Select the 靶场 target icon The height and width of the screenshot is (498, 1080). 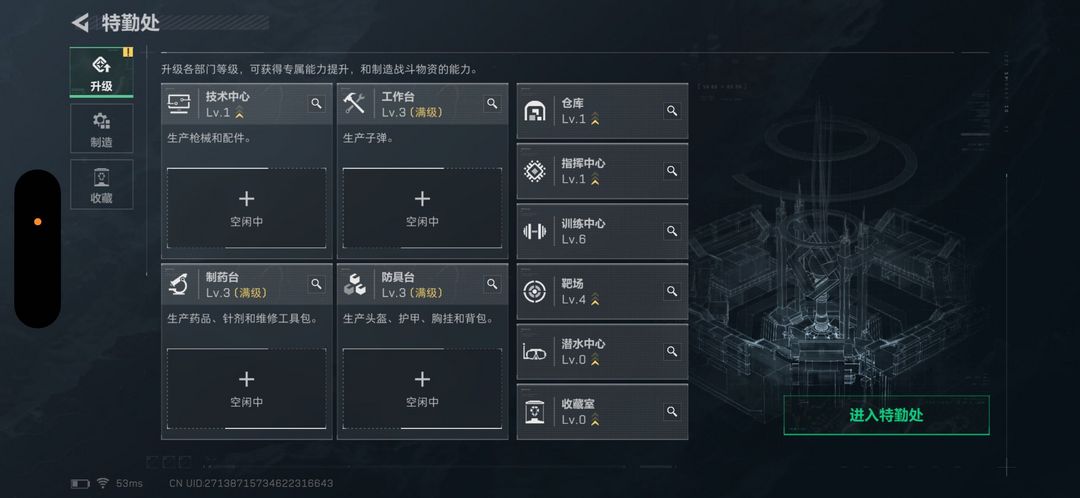(x=535, y=291)
